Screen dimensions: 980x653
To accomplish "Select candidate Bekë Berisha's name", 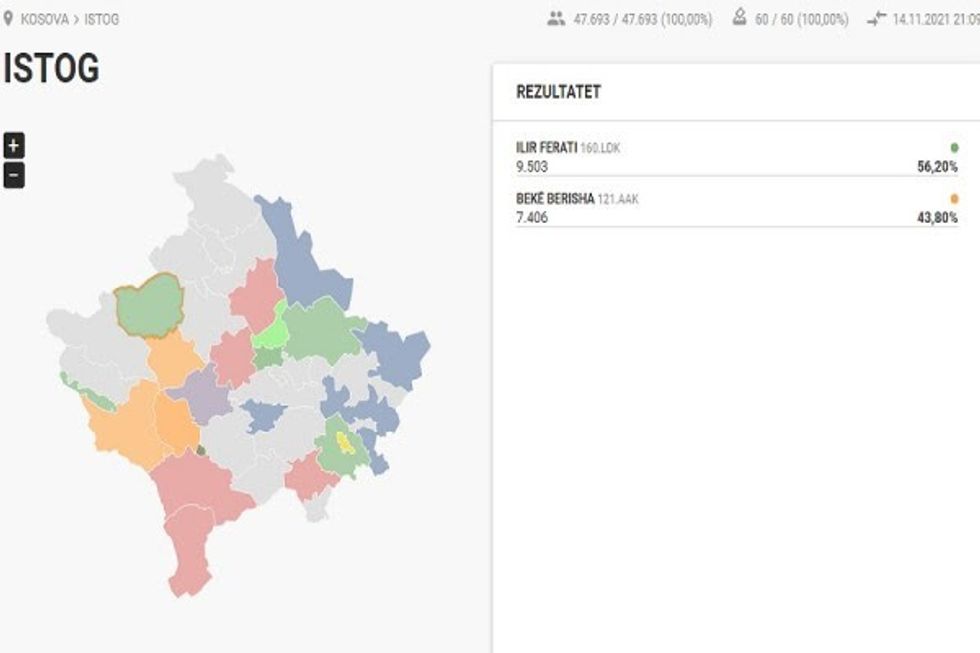I will pos(553,199).
